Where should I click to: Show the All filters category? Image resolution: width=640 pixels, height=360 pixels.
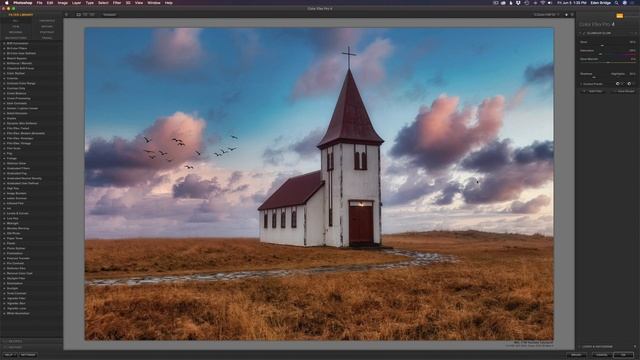[16, 20]
